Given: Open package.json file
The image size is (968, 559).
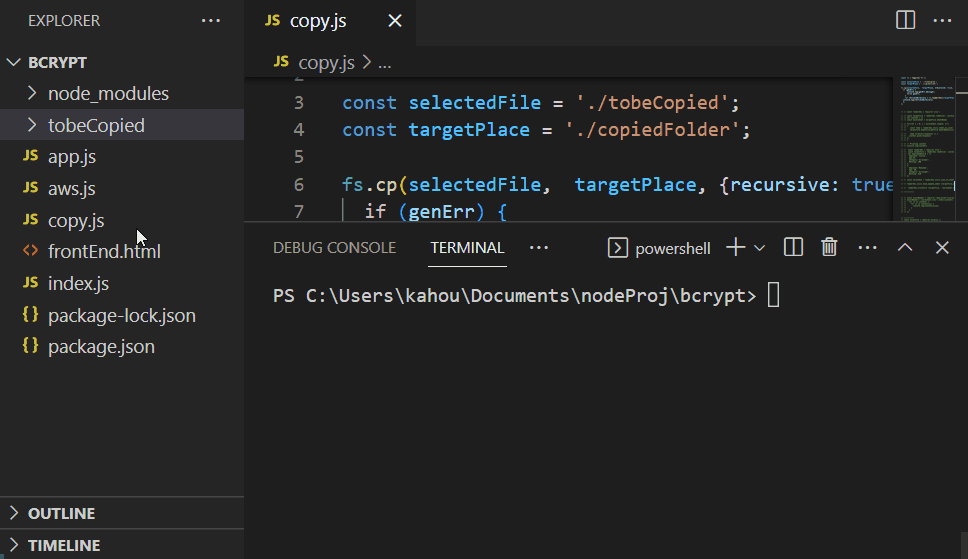Looking at the screenshot, I should point(122,347).
